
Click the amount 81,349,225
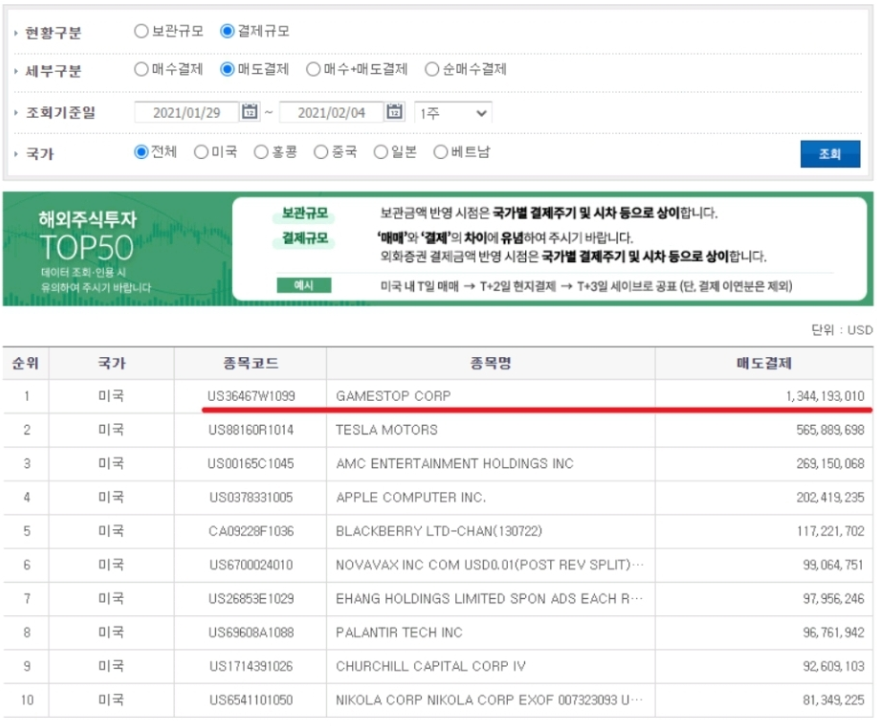tap(833, 700)
